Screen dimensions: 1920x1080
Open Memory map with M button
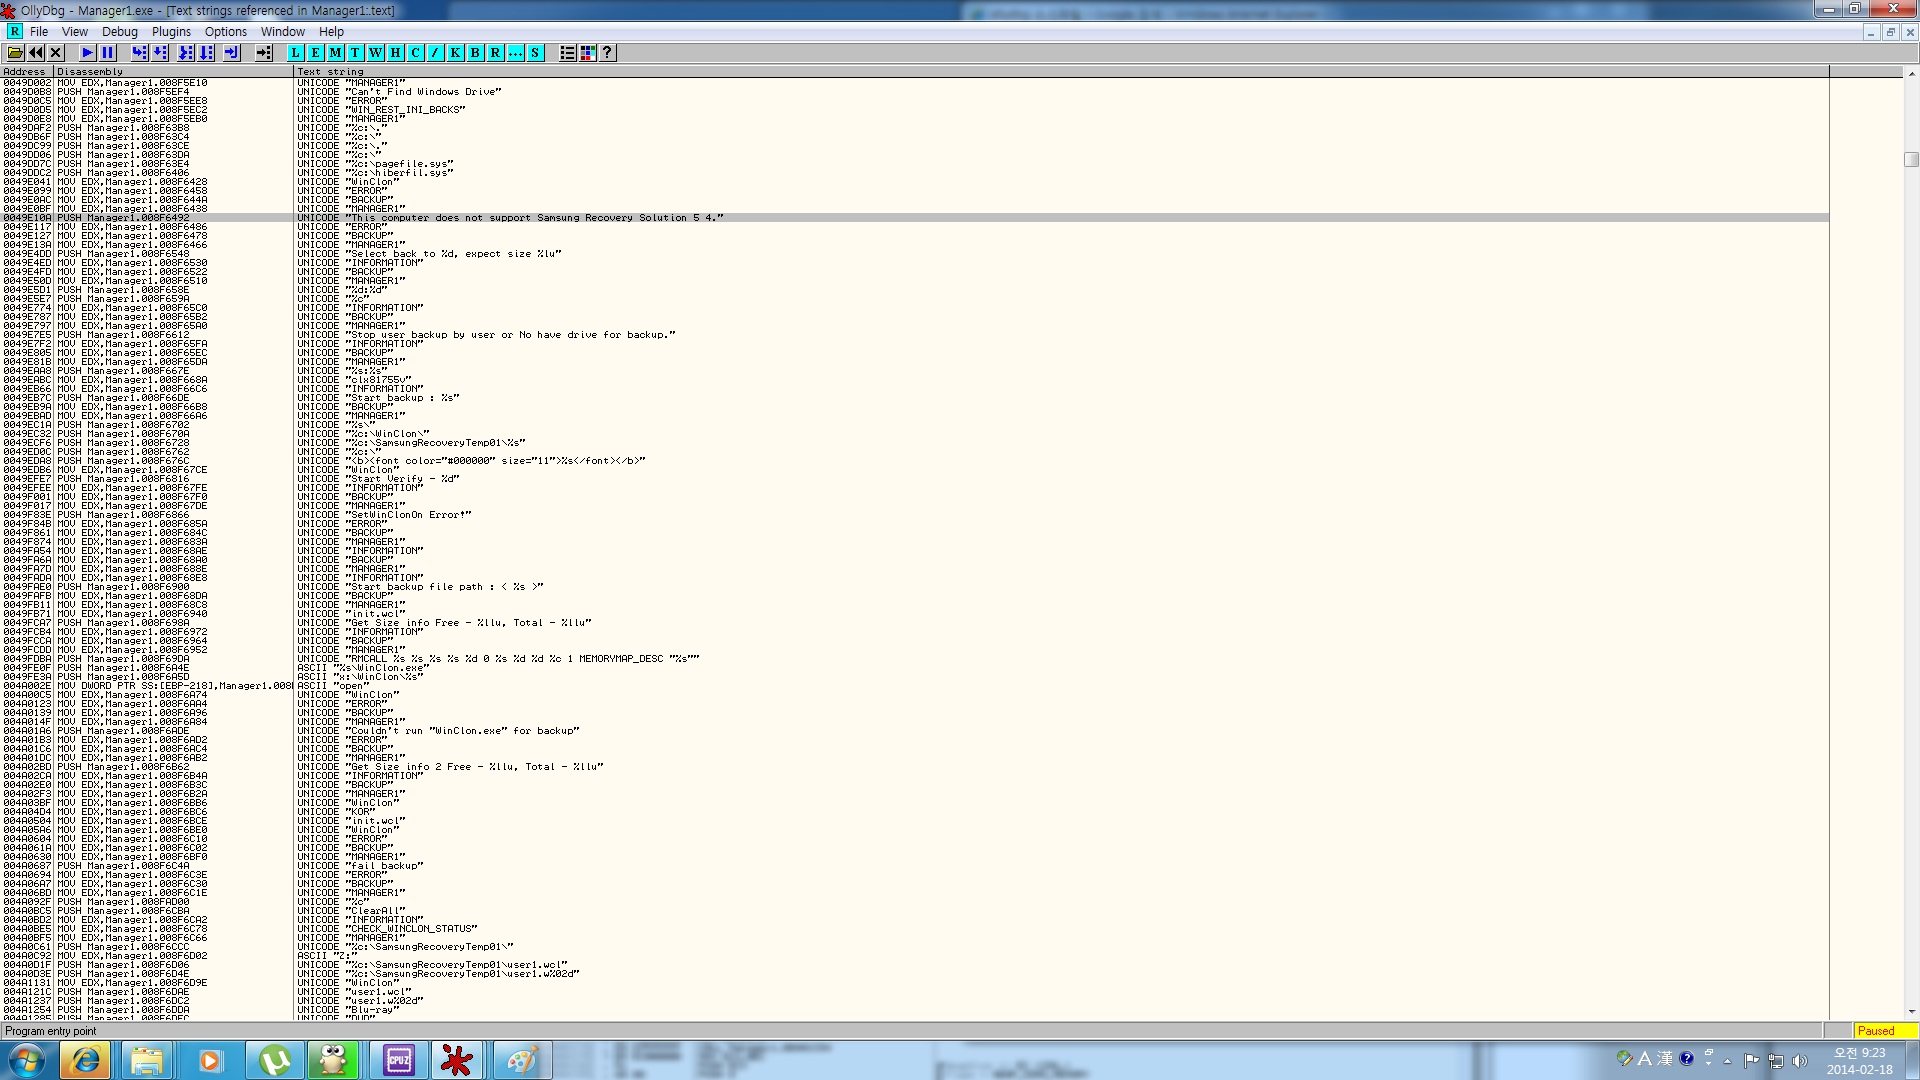[336, 53]
